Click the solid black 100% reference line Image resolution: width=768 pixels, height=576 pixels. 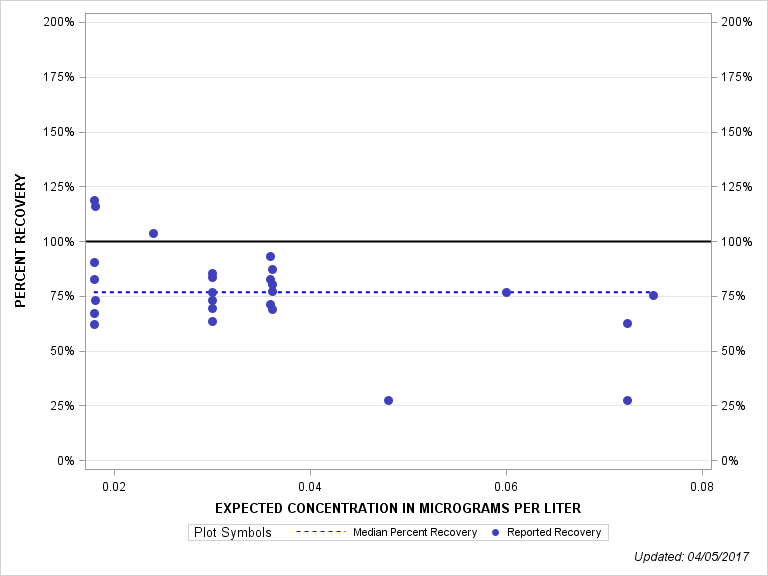point(398,241)
